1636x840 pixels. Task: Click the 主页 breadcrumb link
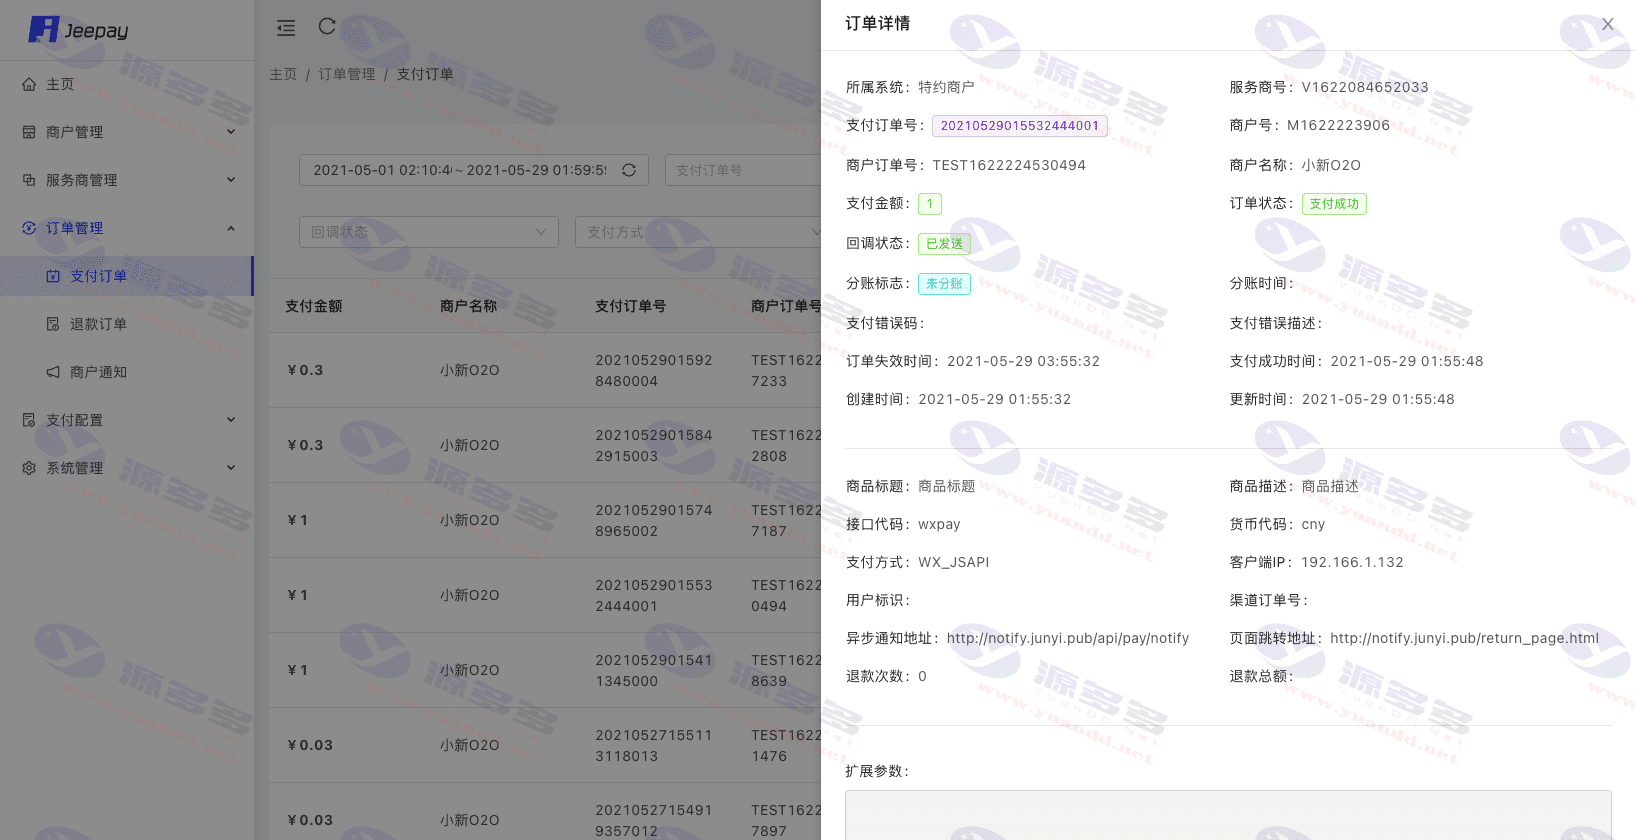(283, 74)
